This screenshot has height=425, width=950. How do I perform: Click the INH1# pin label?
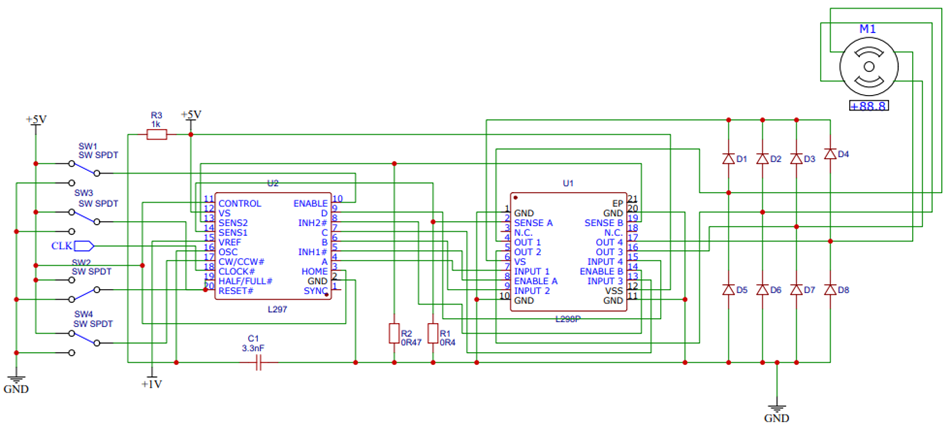click(313, 252)
